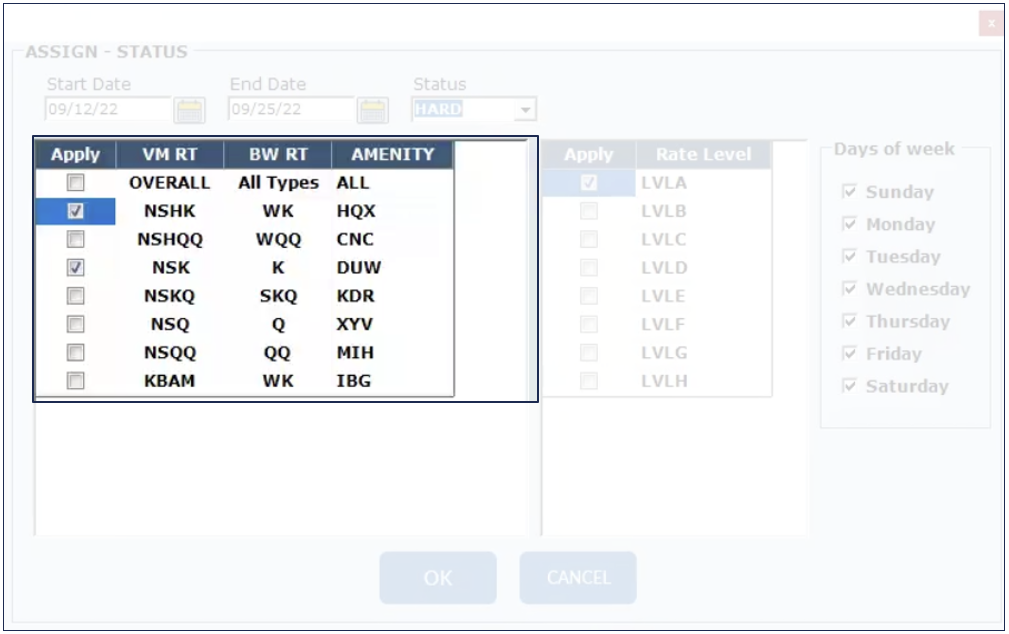The height and width of the screenshot is (634, 1009).
Task: Uncheck the LVLA rate level checkbox
Action: (x=589, y=183)
